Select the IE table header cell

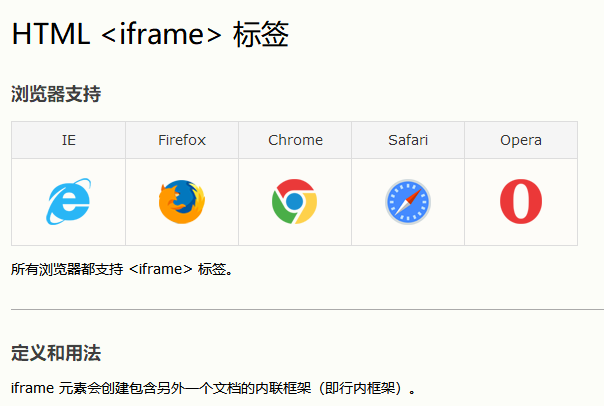(x=69, y=140)
